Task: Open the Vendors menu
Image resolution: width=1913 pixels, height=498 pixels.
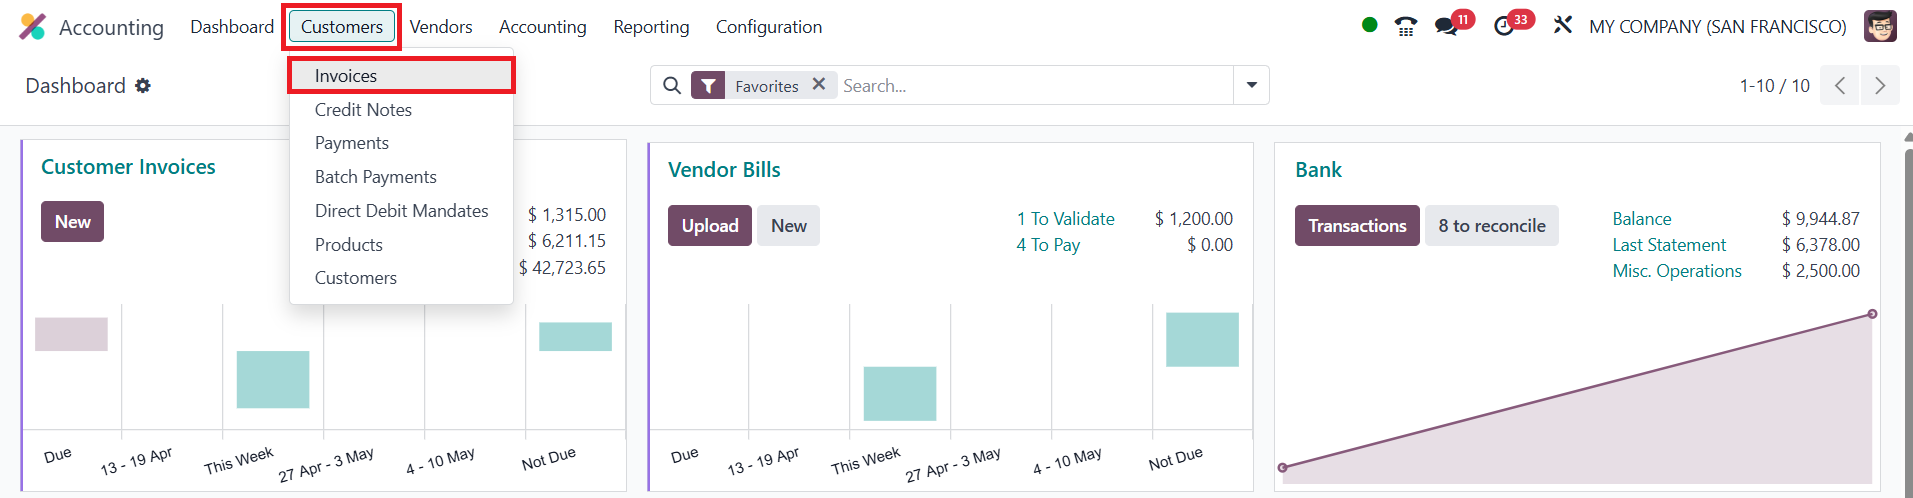Action: coord(441,27)
